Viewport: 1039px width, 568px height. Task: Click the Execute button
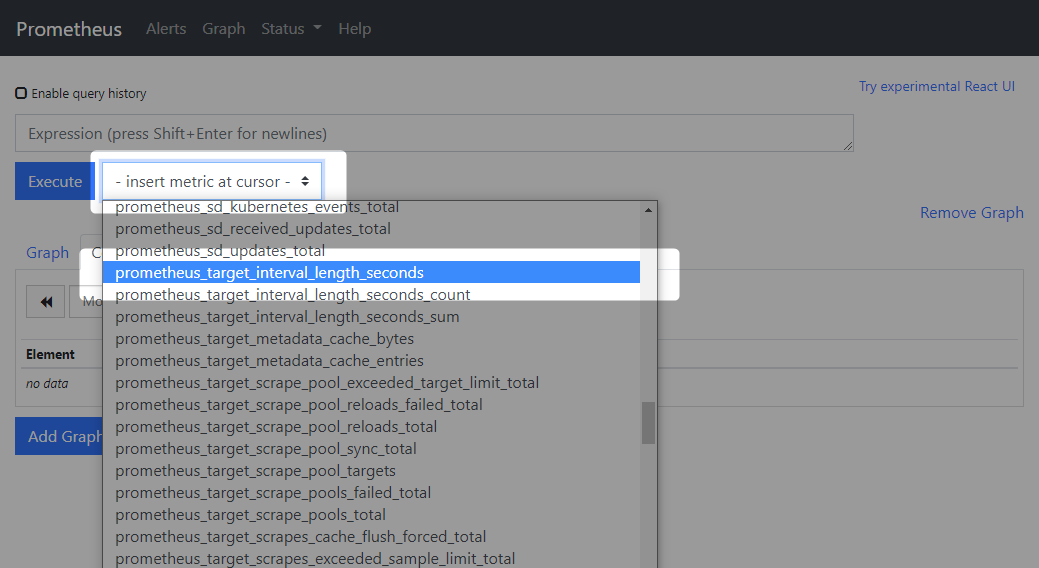55,181
